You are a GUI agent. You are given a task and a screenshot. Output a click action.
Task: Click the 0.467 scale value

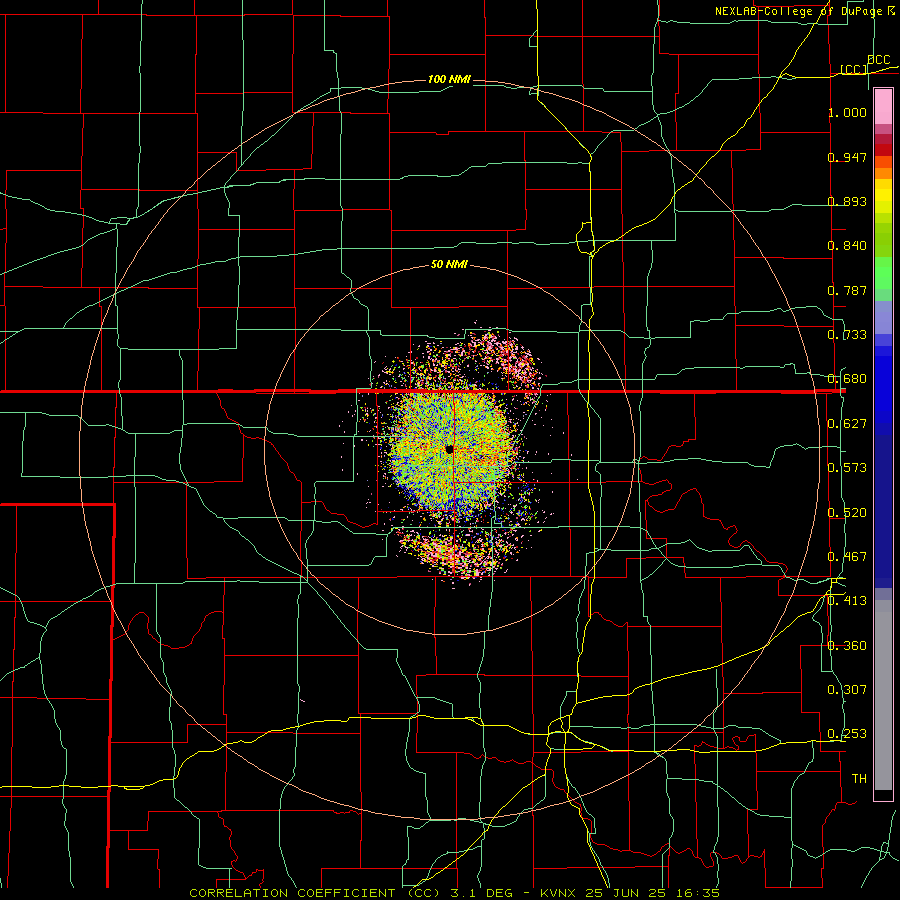(x=847, y=557)
